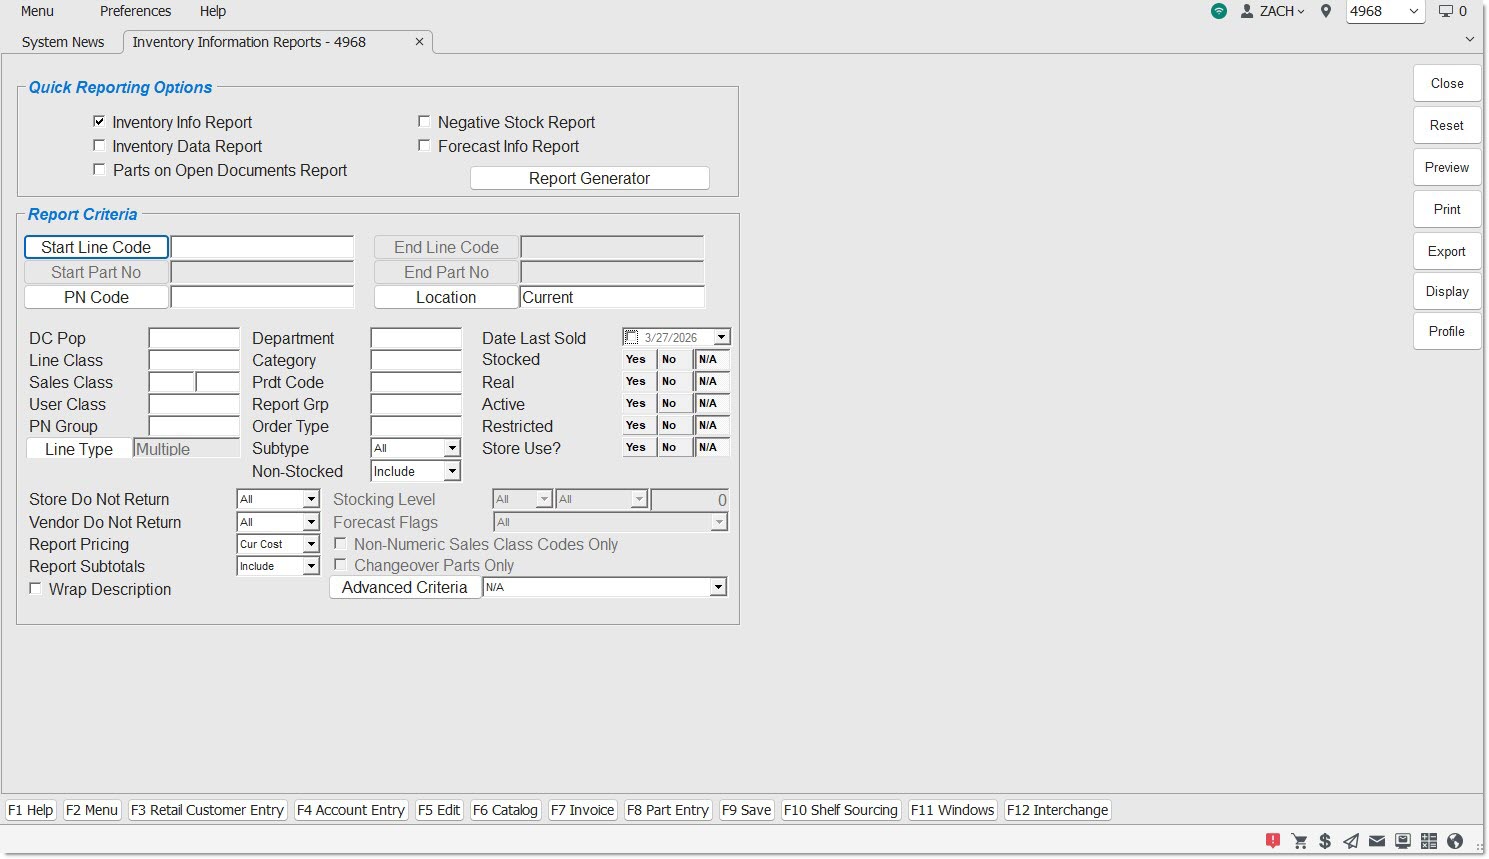Open the Preferences menu

click(x=135, y=11)
